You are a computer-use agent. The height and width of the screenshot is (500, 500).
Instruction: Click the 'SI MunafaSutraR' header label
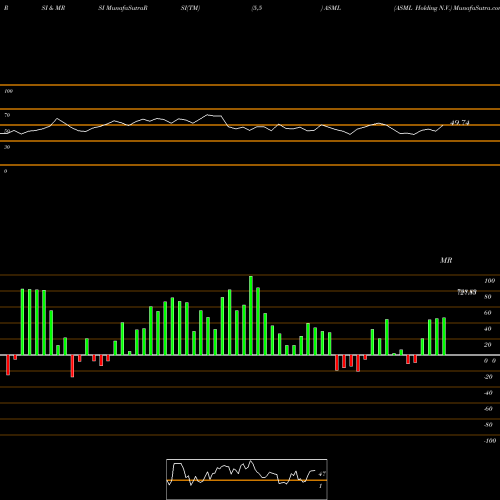pos(123,8)
